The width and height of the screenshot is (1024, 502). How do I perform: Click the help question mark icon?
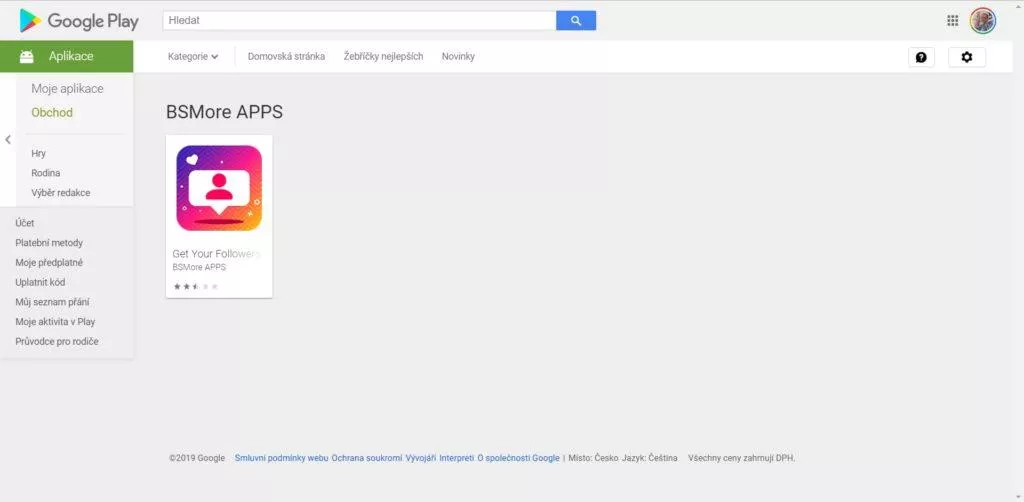tap(921, 57)
